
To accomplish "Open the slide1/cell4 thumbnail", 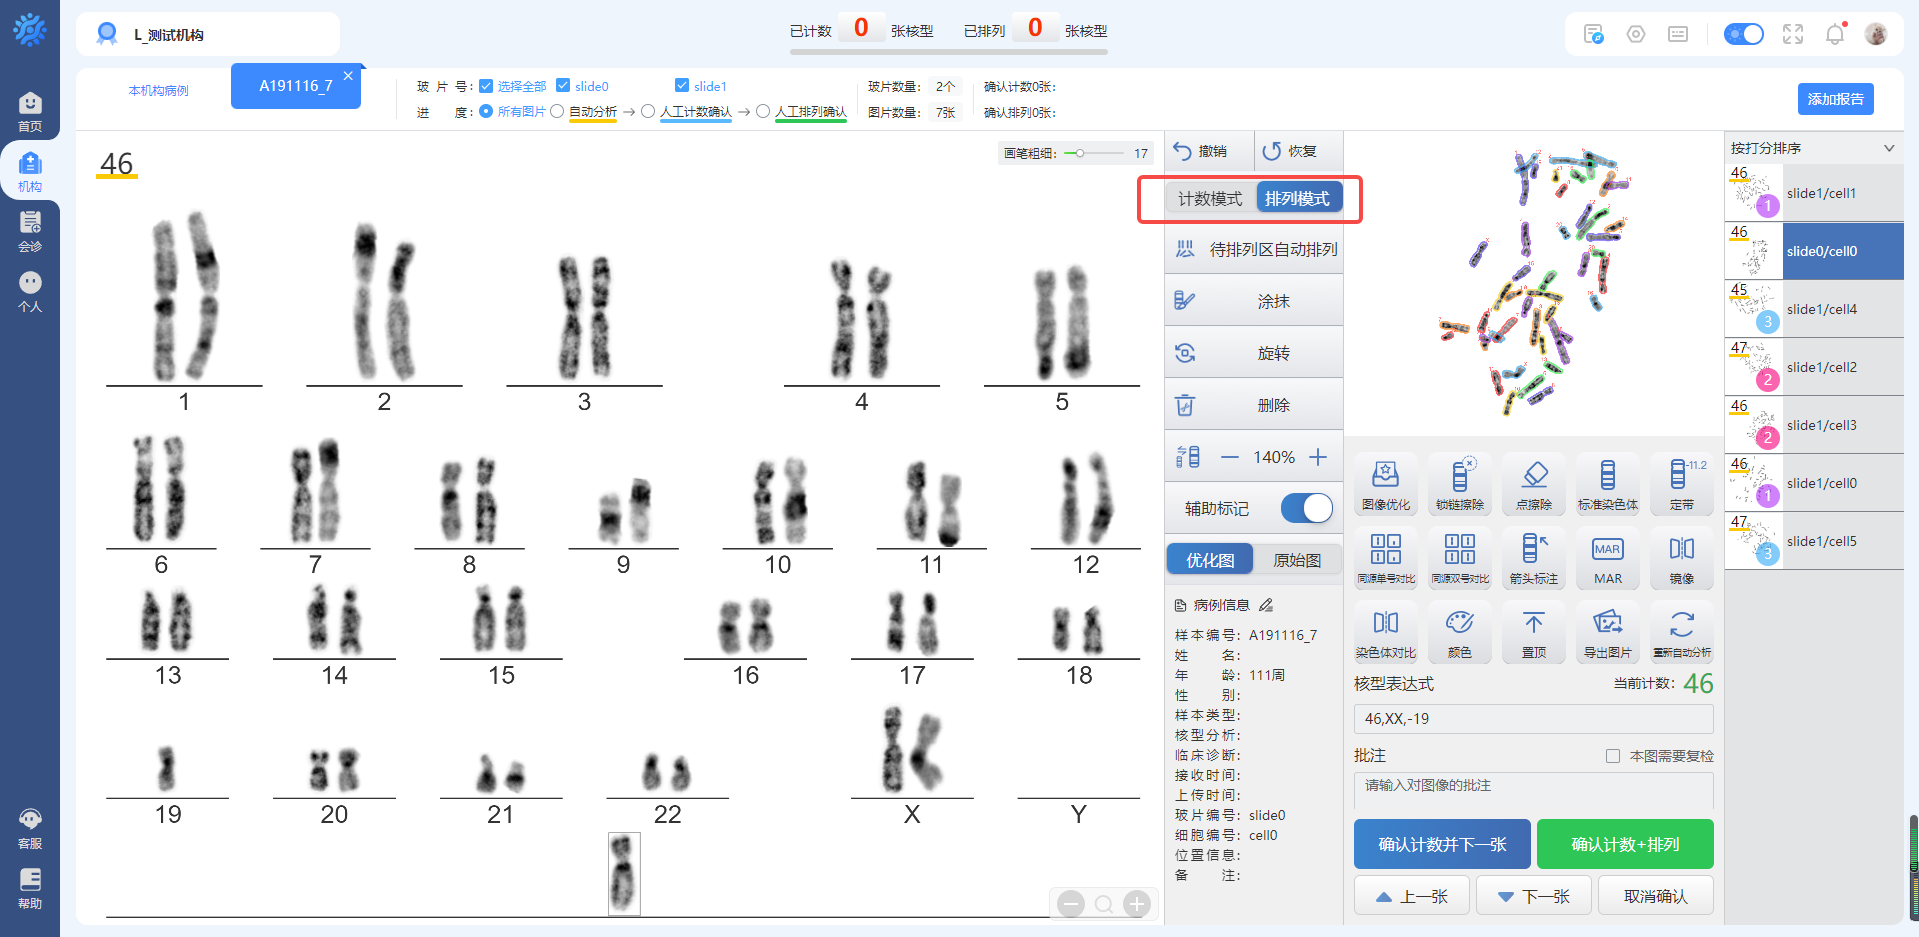I will (1813, 309).
